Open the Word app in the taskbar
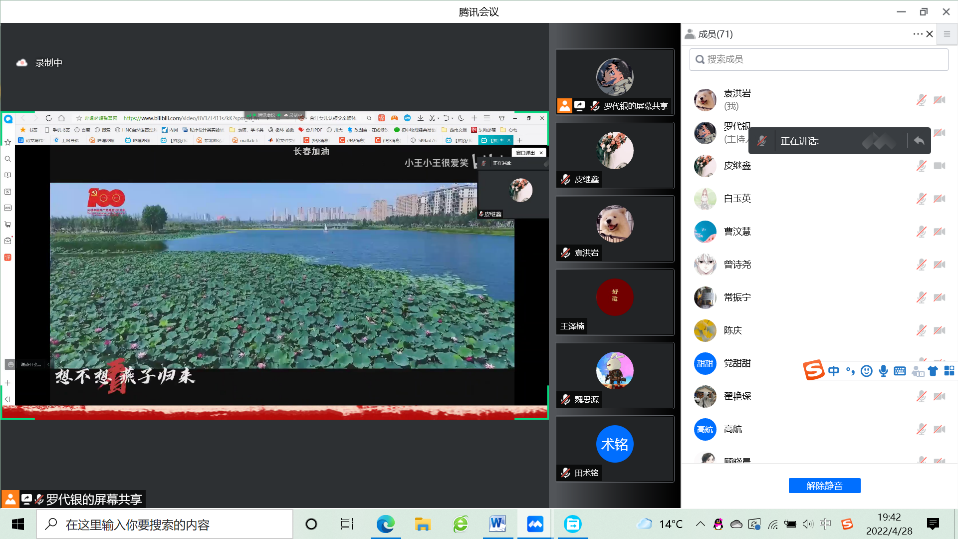Viewport: 958px width, 539px height. [x=498, y=524]
